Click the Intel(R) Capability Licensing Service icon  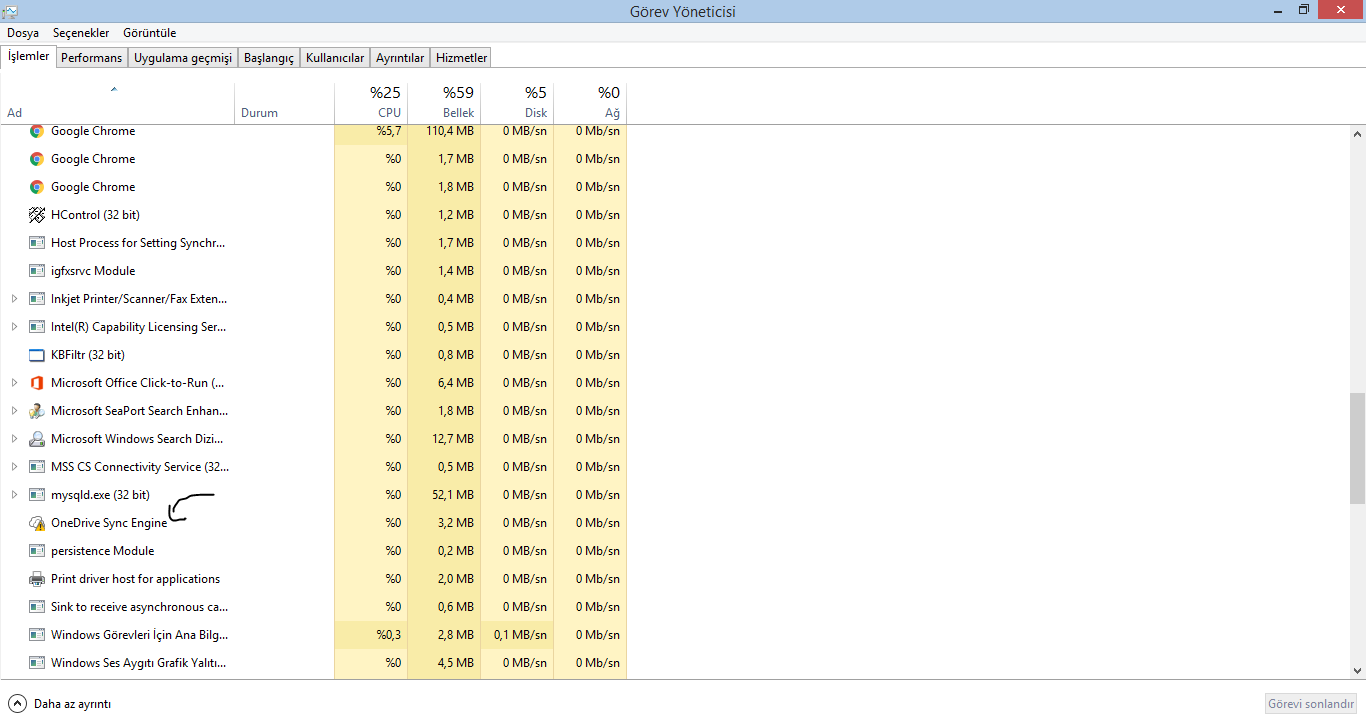tap(37, 327)
